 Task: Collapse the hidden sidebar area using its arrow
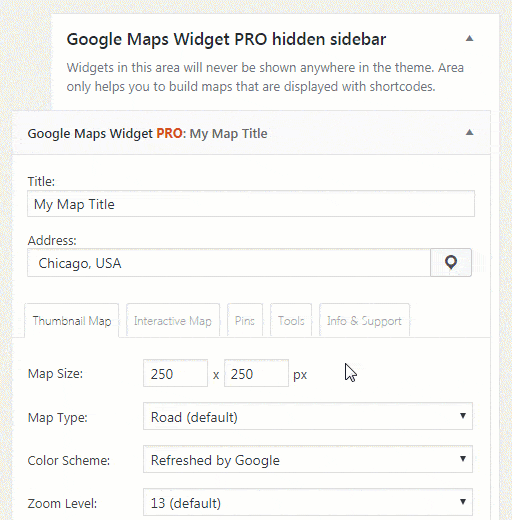click(x=469, y=38)
